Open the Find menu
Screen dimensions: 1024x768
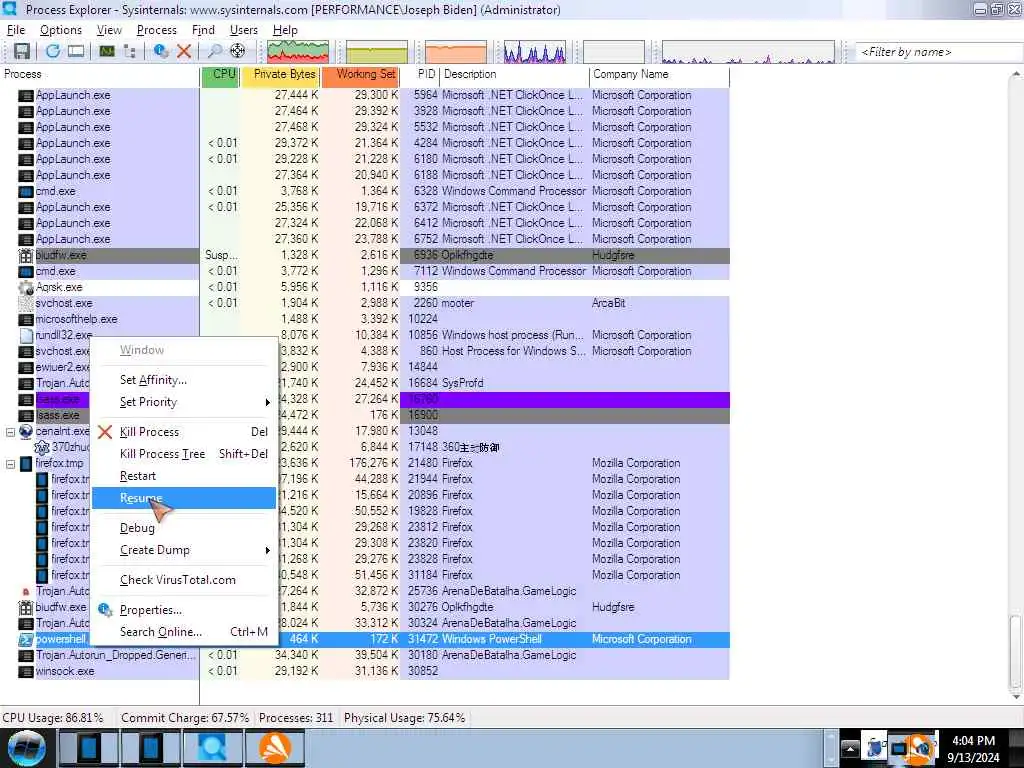pos(203,30)
